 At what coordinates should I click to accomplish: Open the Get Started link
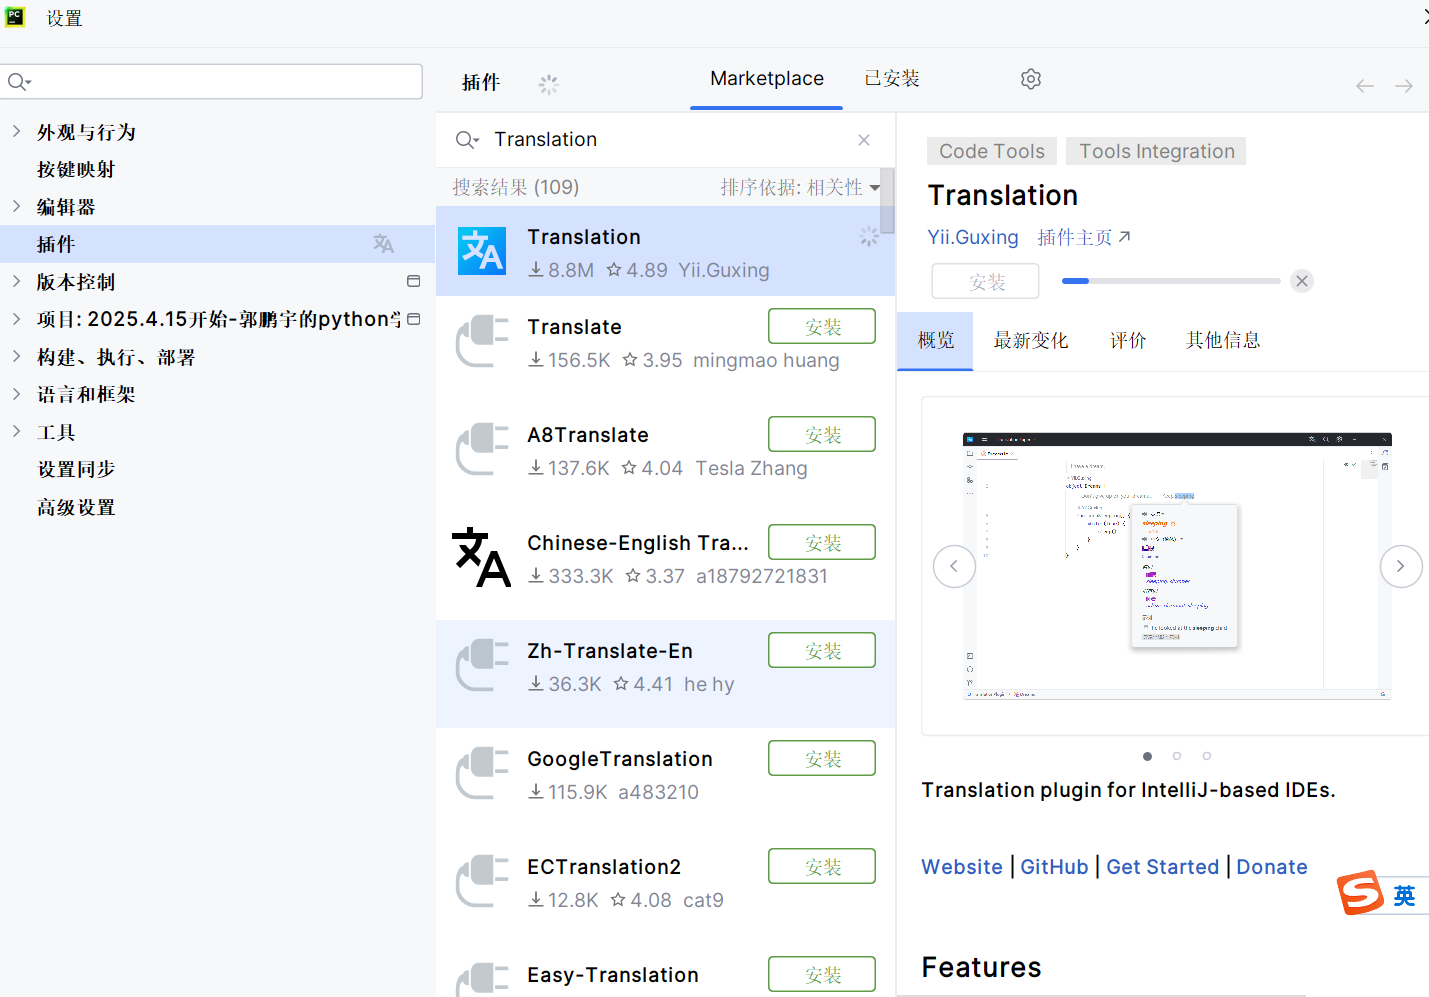pyautogui.click(x=1163, y=867)
